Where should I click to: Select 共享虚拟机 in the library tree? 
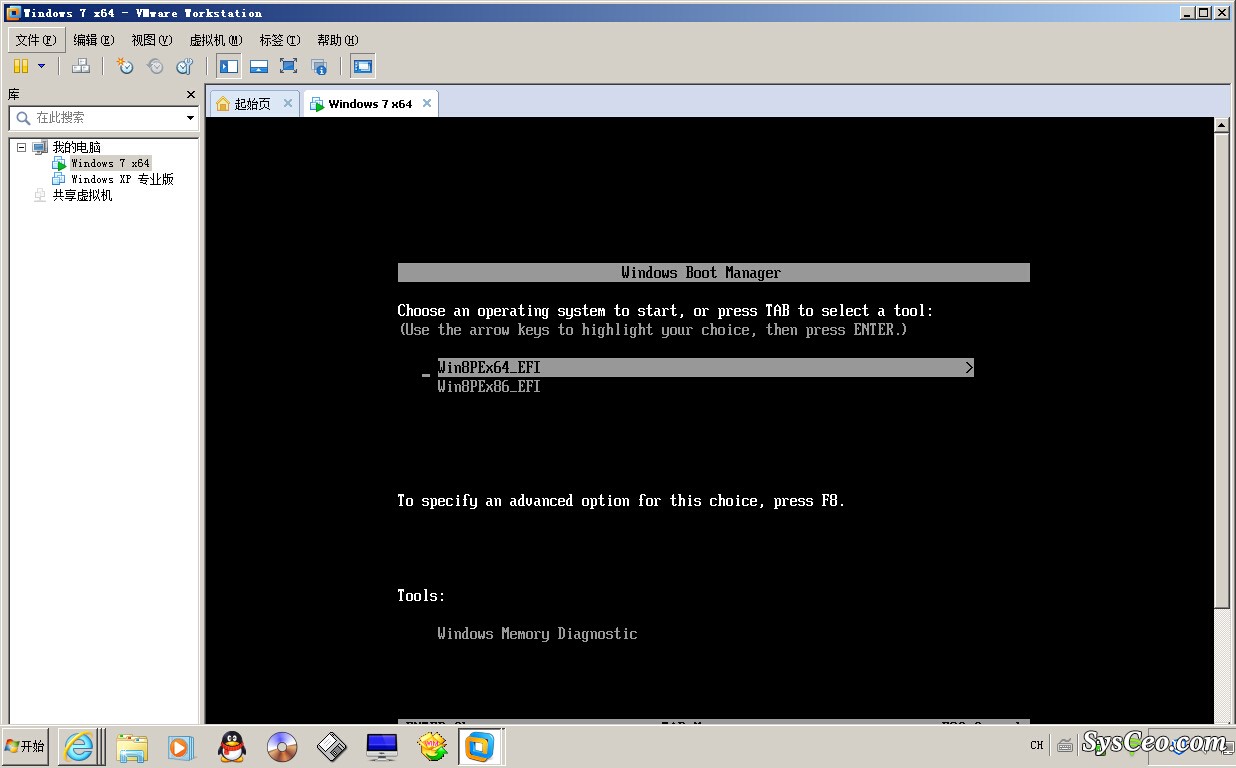[x=82, y=195]
